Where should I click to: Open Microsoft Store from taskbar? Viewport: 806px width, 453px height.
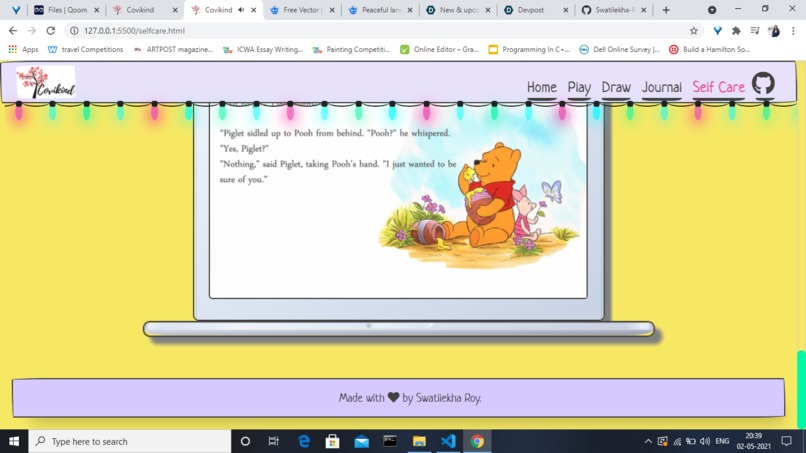pos(333,441)
